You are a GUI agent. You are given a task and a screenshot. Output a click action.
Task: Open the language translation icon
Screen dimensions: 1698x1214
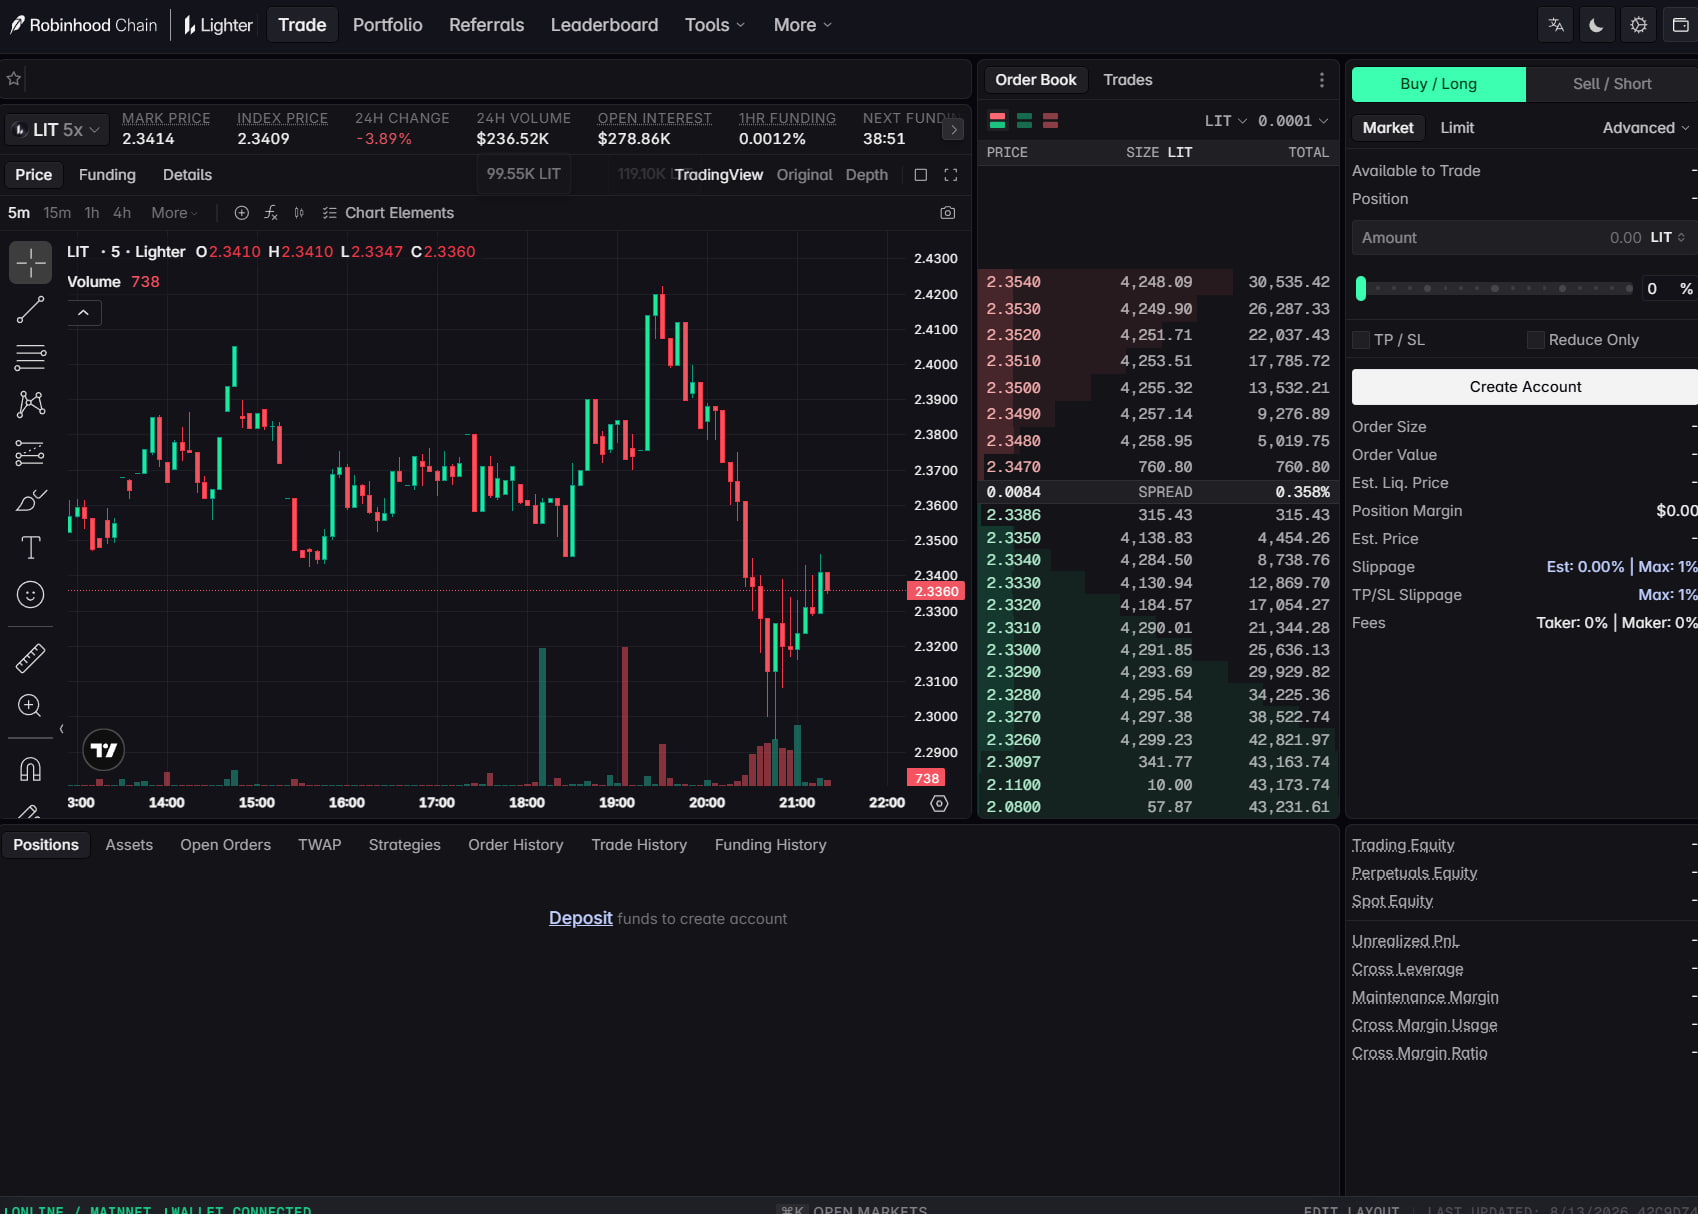point(1555,25)
